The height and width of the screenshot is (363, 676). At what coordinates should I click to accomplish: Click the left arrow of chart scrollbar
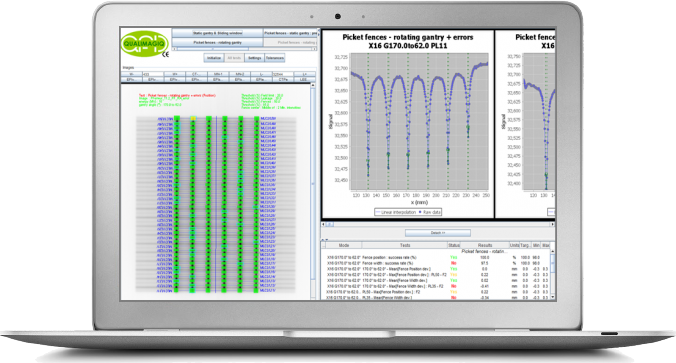[x=324, y=224]
